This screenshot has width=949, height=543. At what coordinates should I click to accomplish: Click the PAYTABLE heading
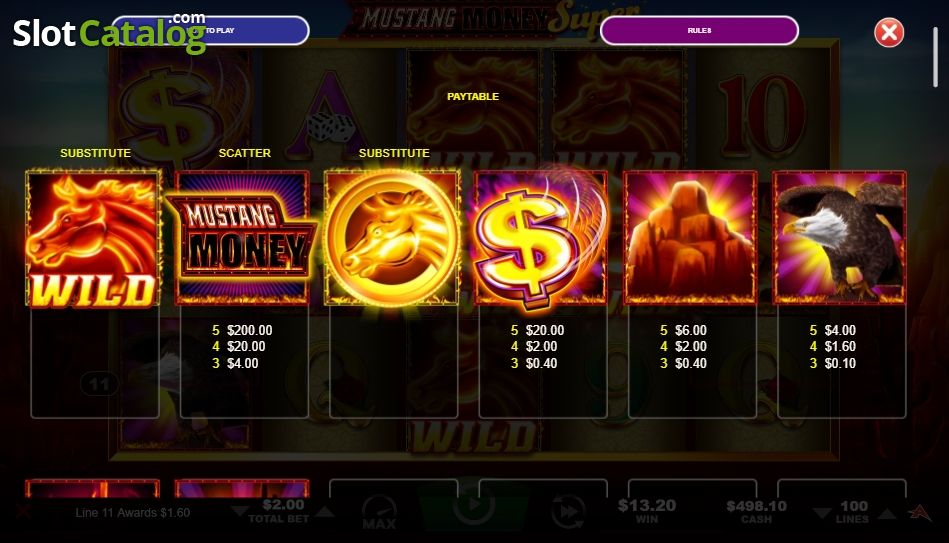pos(473,96)
